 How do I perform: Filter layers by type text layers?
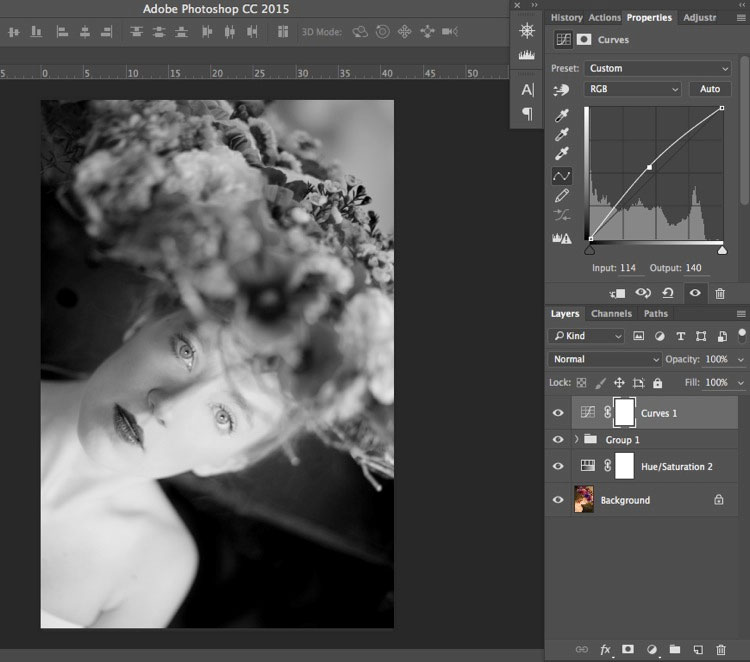click(681, 336)
